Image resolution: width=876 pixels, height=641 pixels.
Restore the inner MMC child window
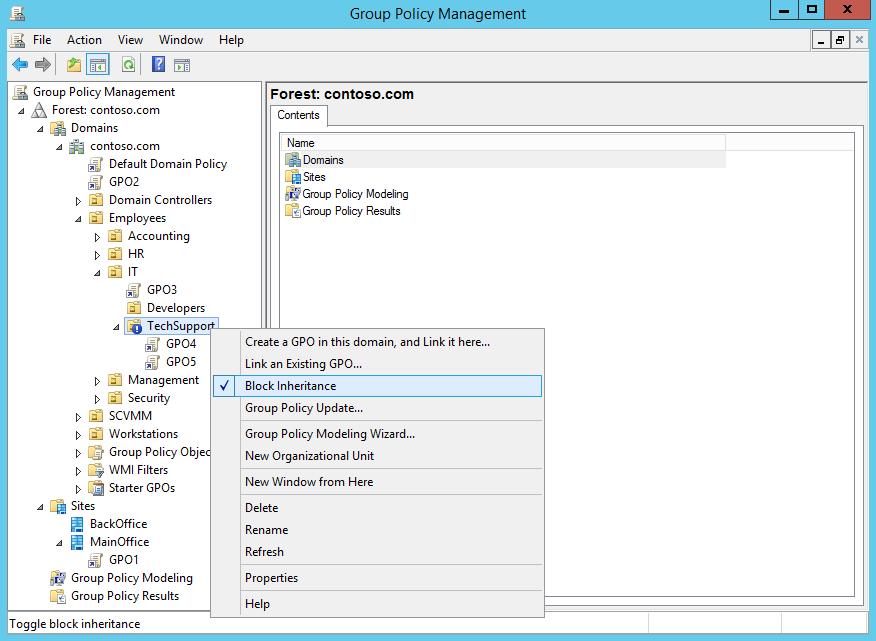click(840, 40)
